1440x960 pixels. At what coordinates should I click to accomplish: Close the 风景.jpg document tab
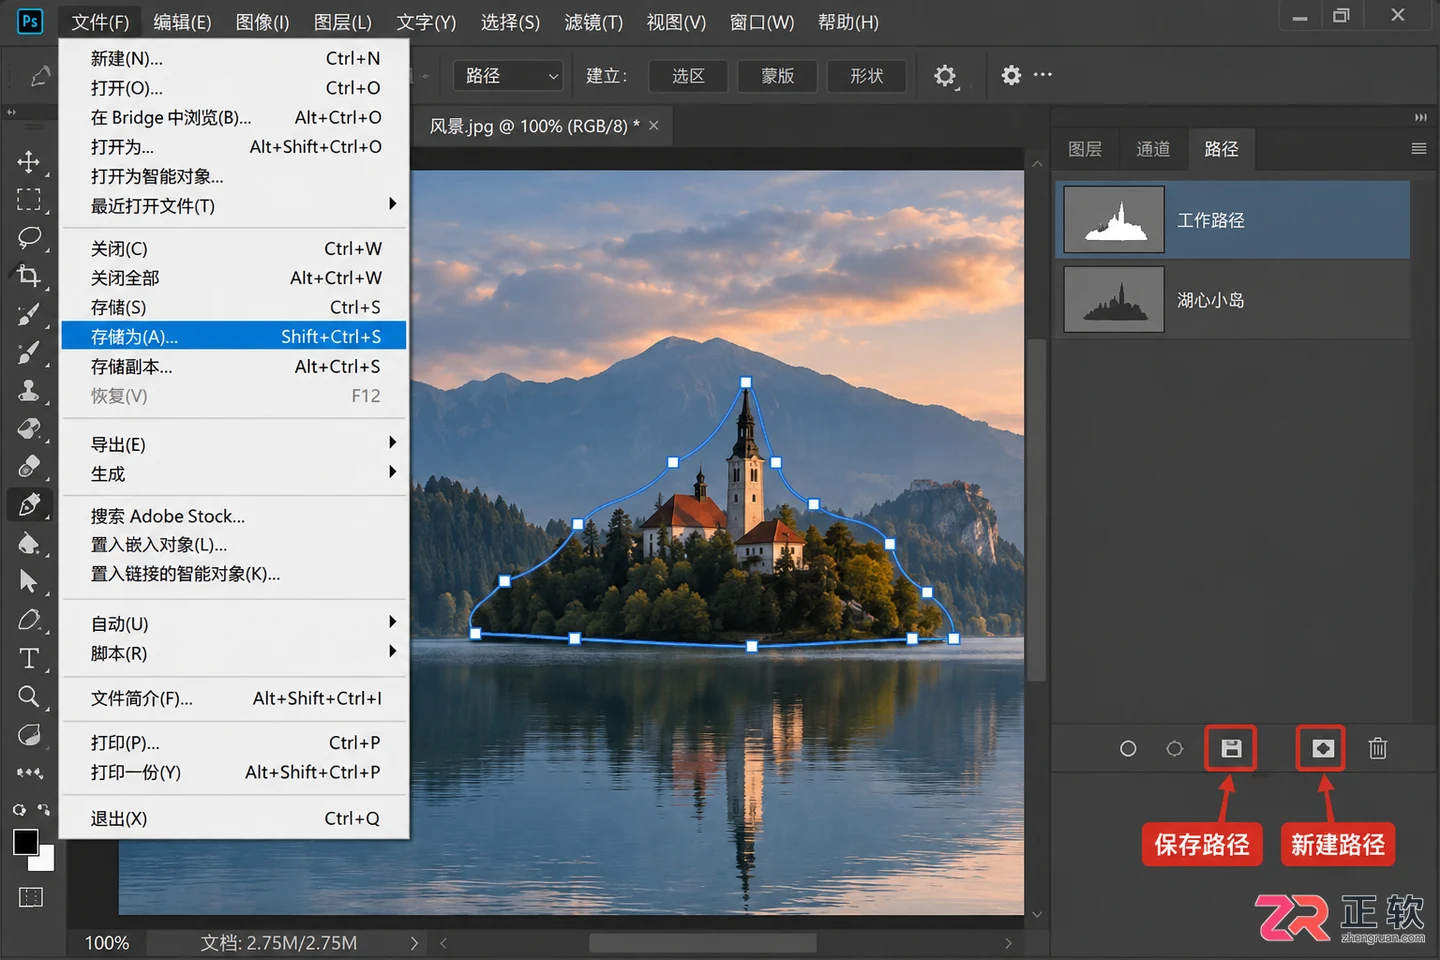click(654, 125)
